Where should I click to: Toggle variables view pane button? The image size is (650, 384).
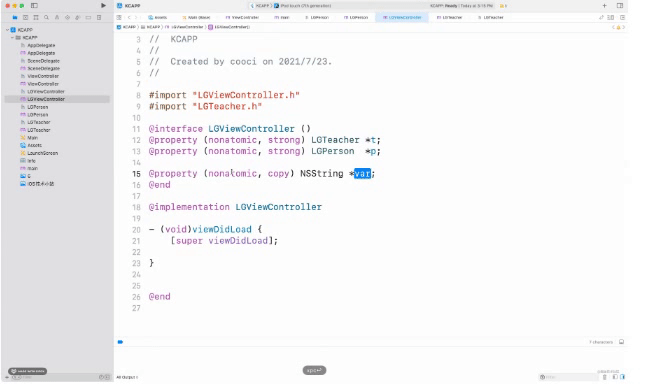click(615, 377)
